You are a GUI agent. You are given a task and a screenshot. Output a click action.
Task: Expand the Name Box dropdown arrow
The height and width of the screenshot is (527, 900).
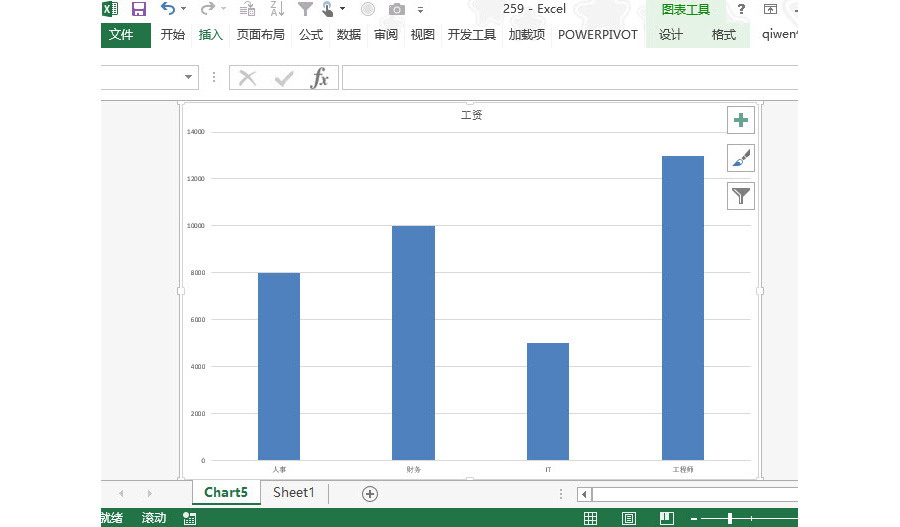tap(188, 77)
